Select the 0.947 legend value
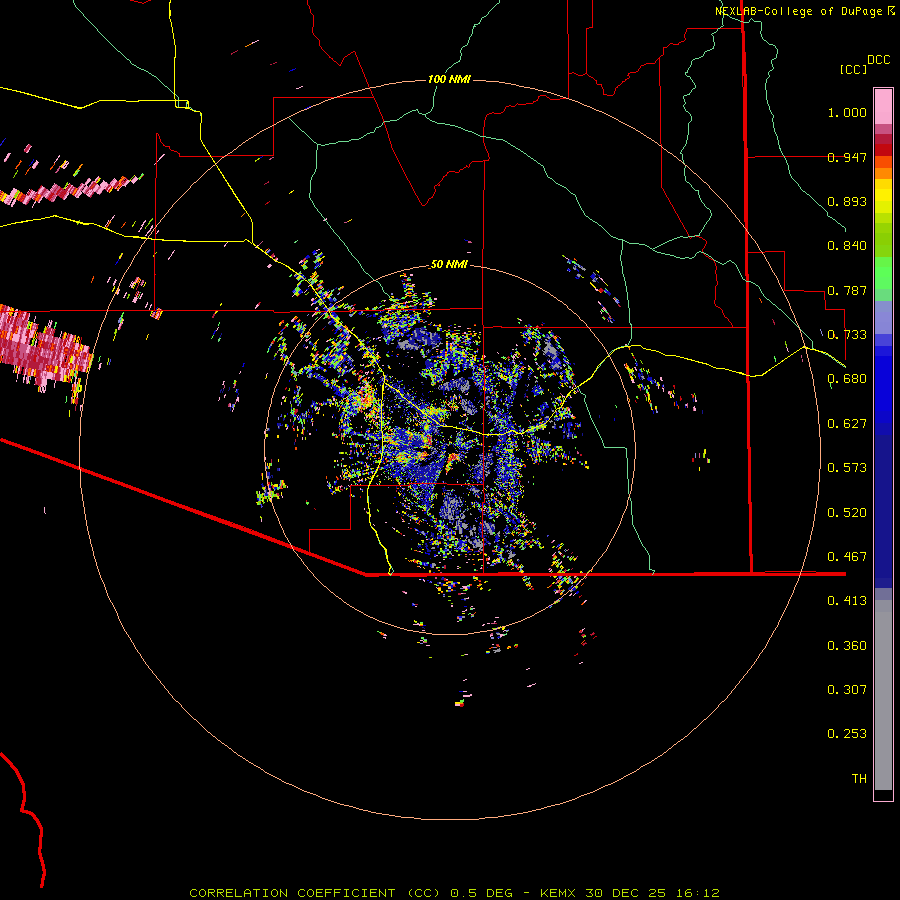This screenshot has width=900, height=900. click(x=847, y=157)
